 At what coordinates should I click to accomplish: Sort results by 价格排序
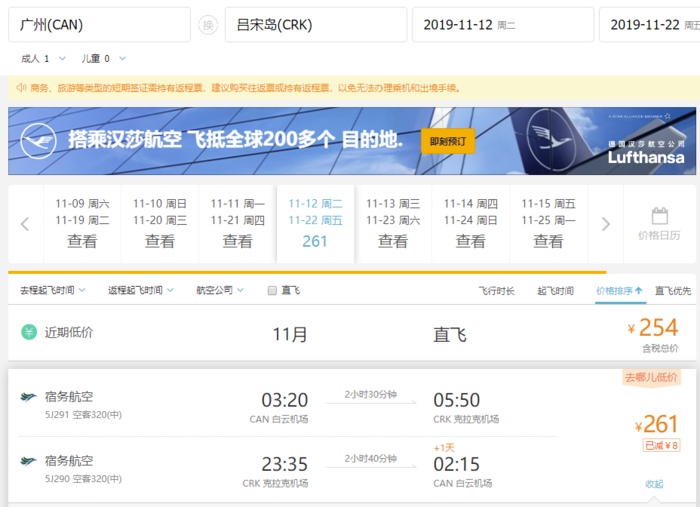click(x=619, y=291)
